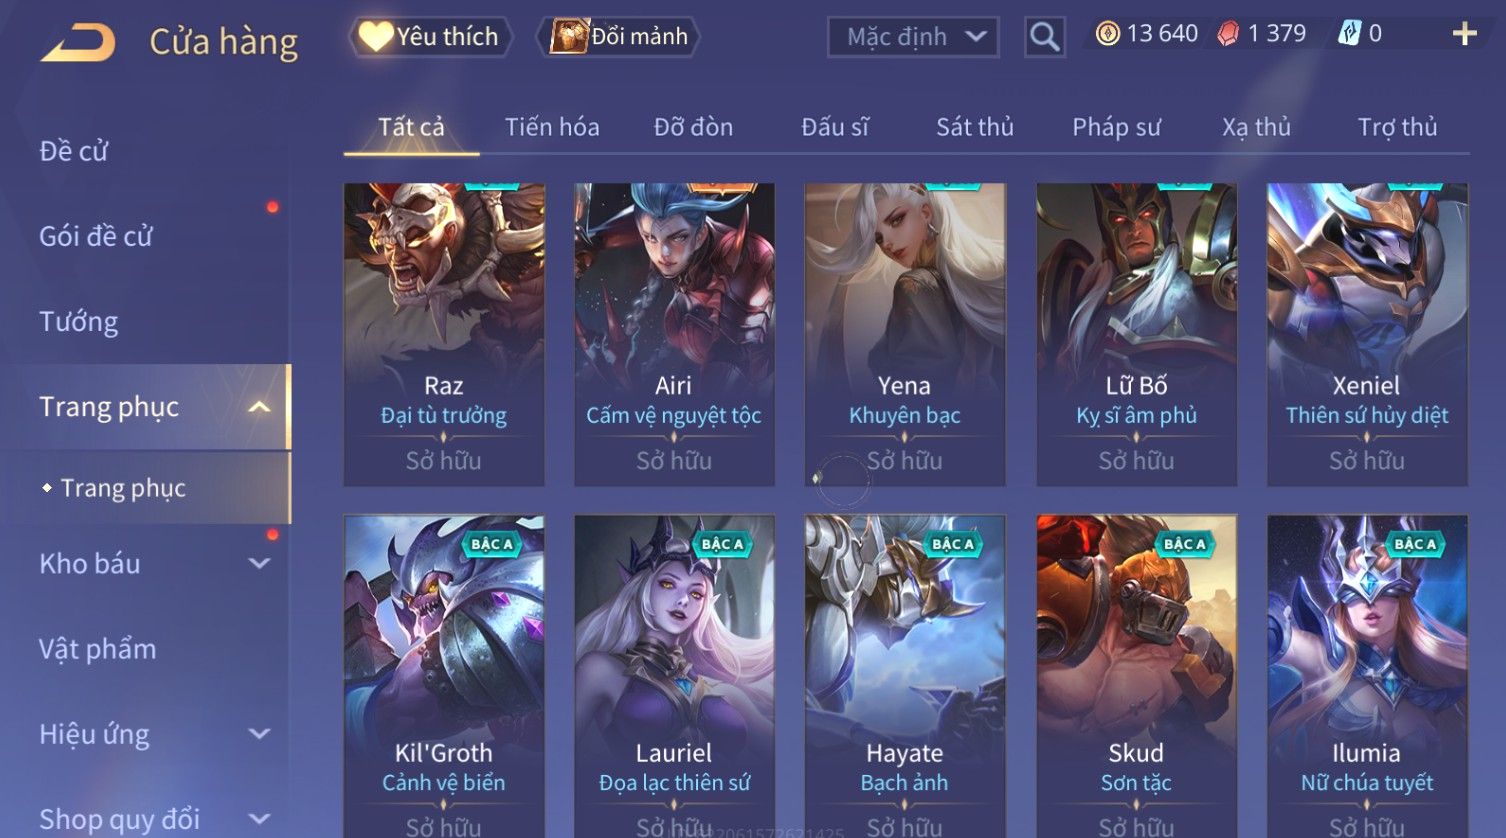Select the Xạ thủ tab
Screen dimensions: 1506x838
pyautogui.click(x=1256, y=127)
